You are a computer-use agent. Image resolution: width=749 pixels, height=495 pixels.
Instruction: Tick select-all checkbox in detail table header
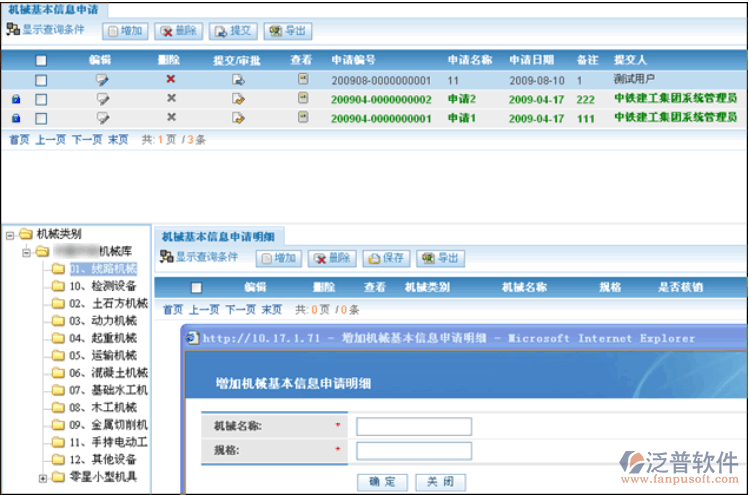tap(196, 288)
